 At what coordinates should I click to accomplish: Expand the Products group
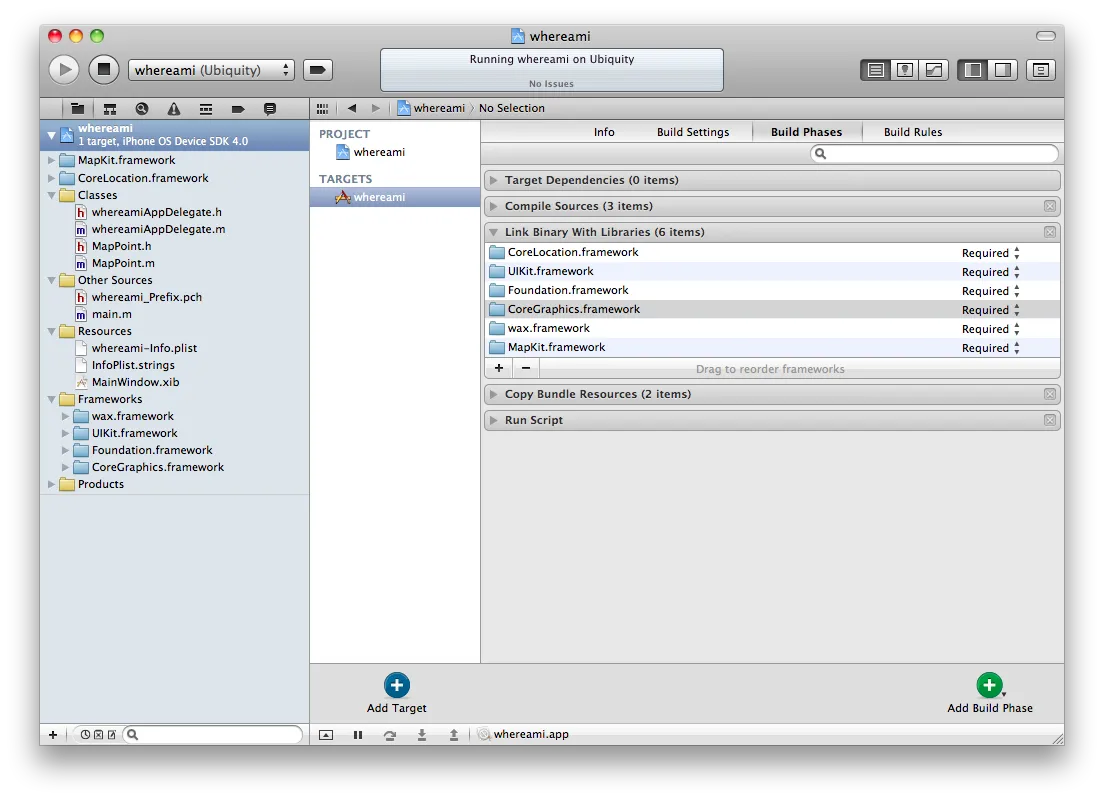pyautogui.click(x=51, y=485)
